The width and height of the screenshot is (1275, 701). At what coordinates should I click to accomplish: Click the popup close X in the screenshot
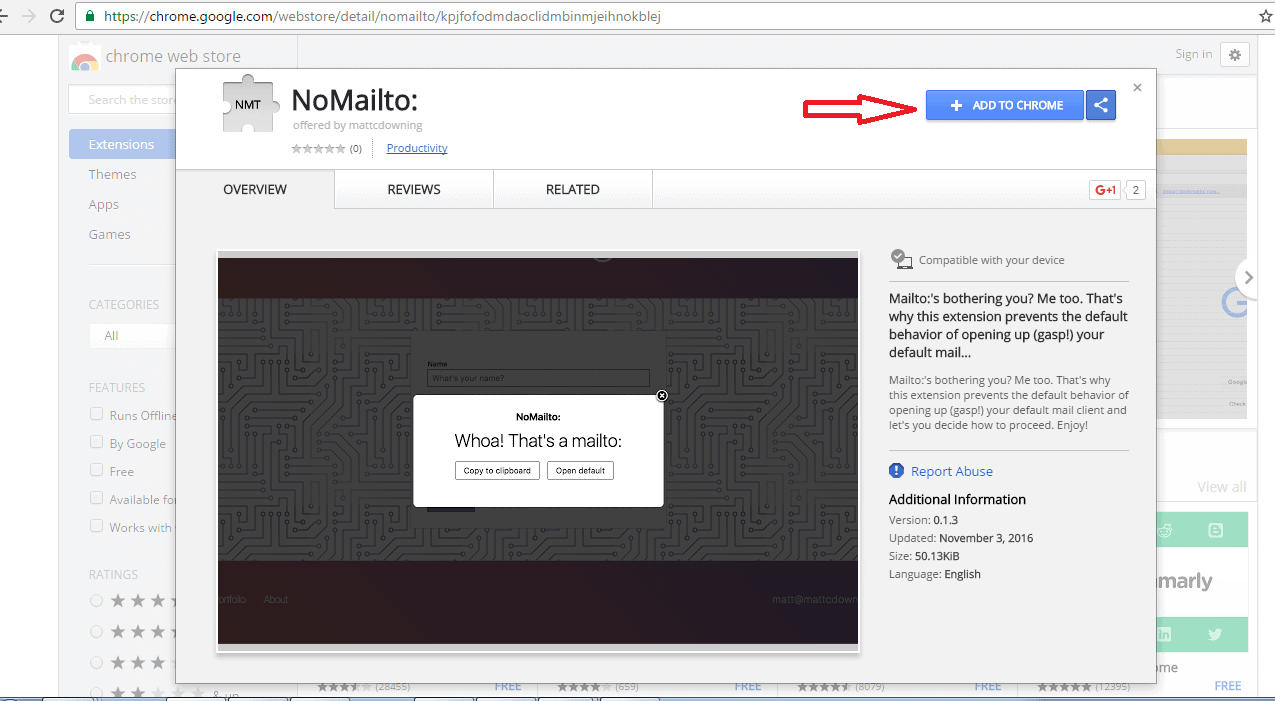(661, 396)
